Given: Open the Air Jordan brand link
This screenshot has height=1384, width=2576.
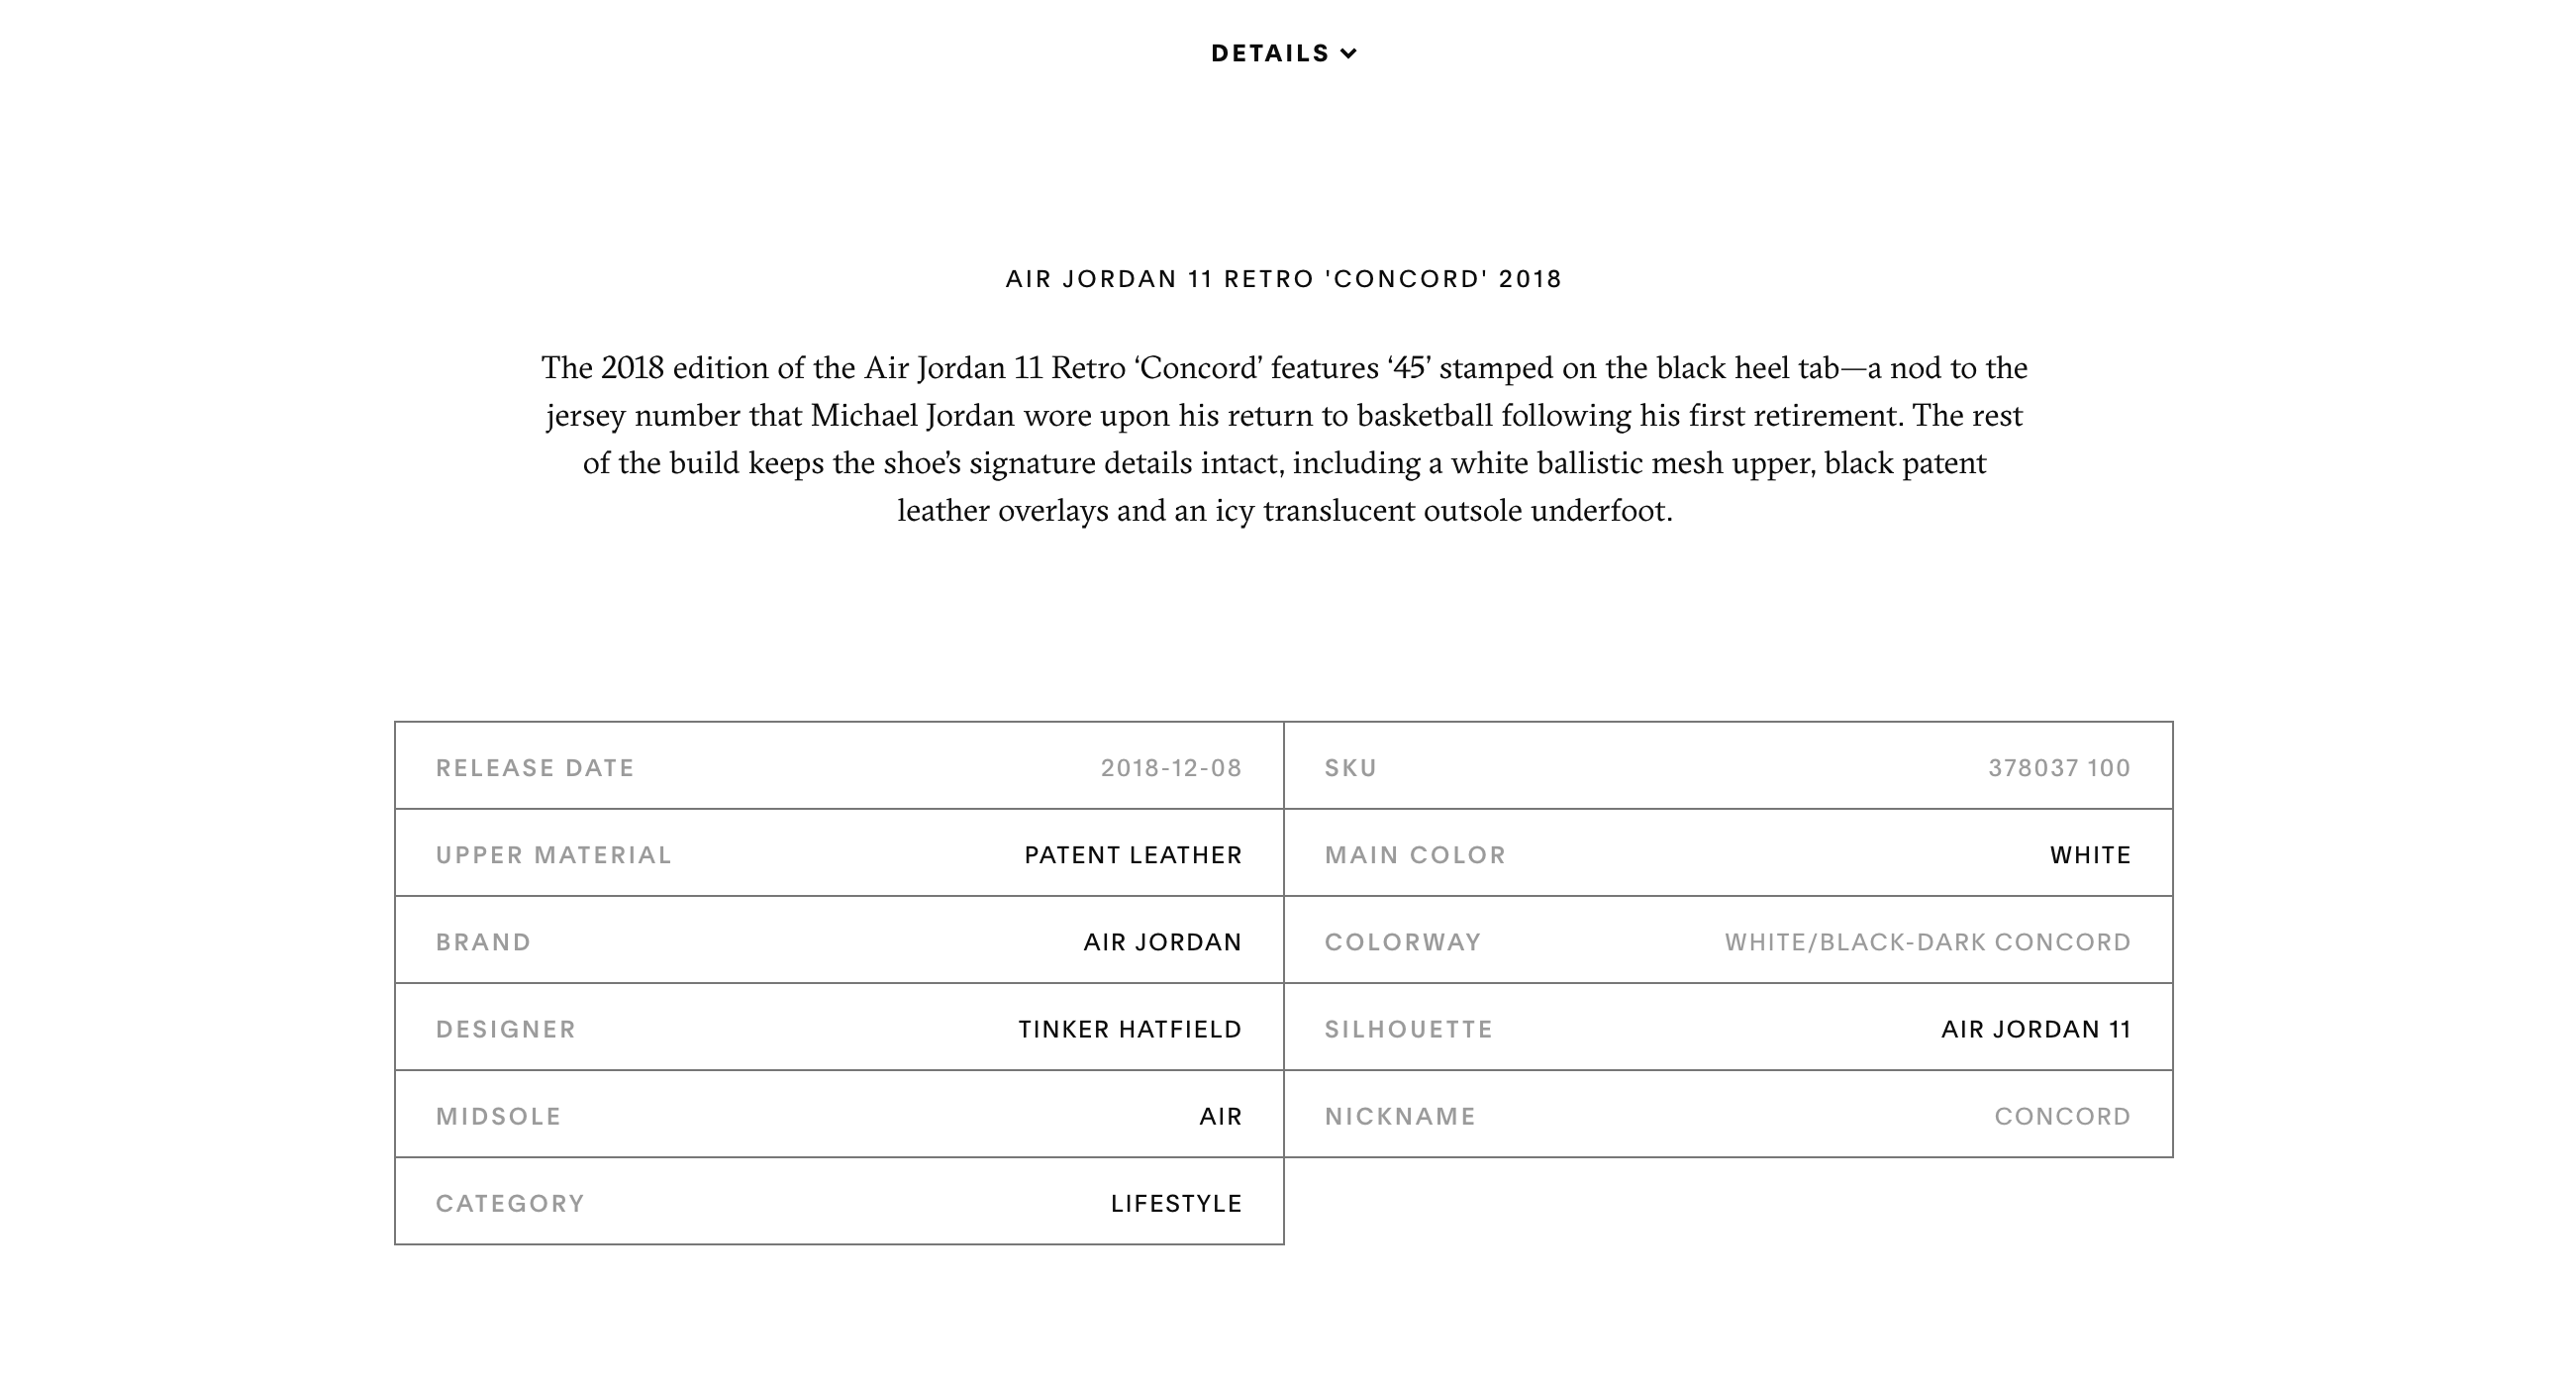Looking at the screenshot, I should point(1162,942).
